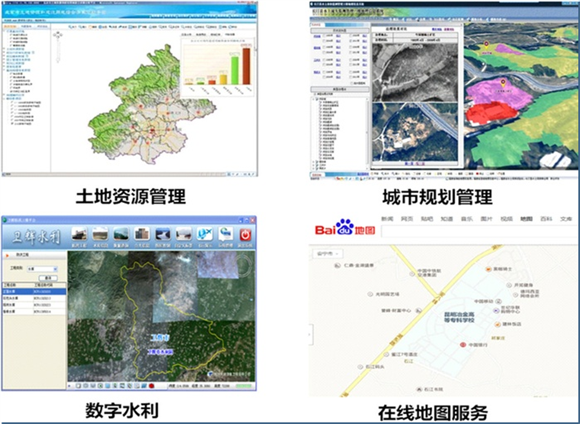Screen dimensions: 580x424
Task: Open the office building icon in 卫辉水利 toolbar
Action: tap(142, 234)
